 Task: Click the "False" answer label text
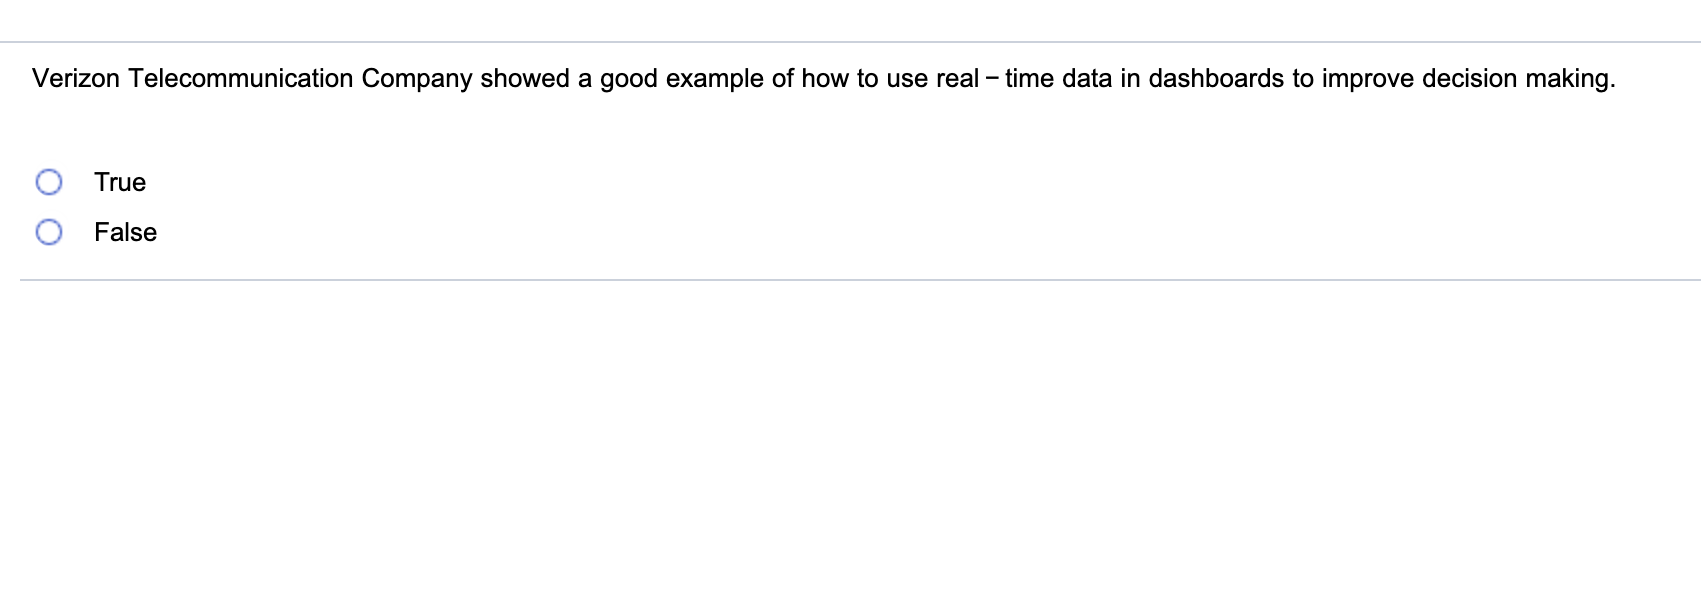click(125, 232)
